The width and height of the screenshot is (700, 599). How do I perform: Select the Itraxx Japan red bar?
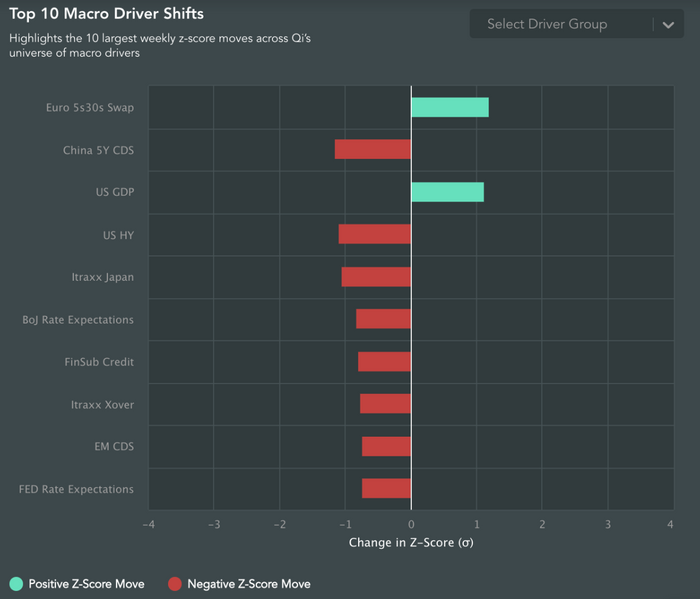coord(376,277)
